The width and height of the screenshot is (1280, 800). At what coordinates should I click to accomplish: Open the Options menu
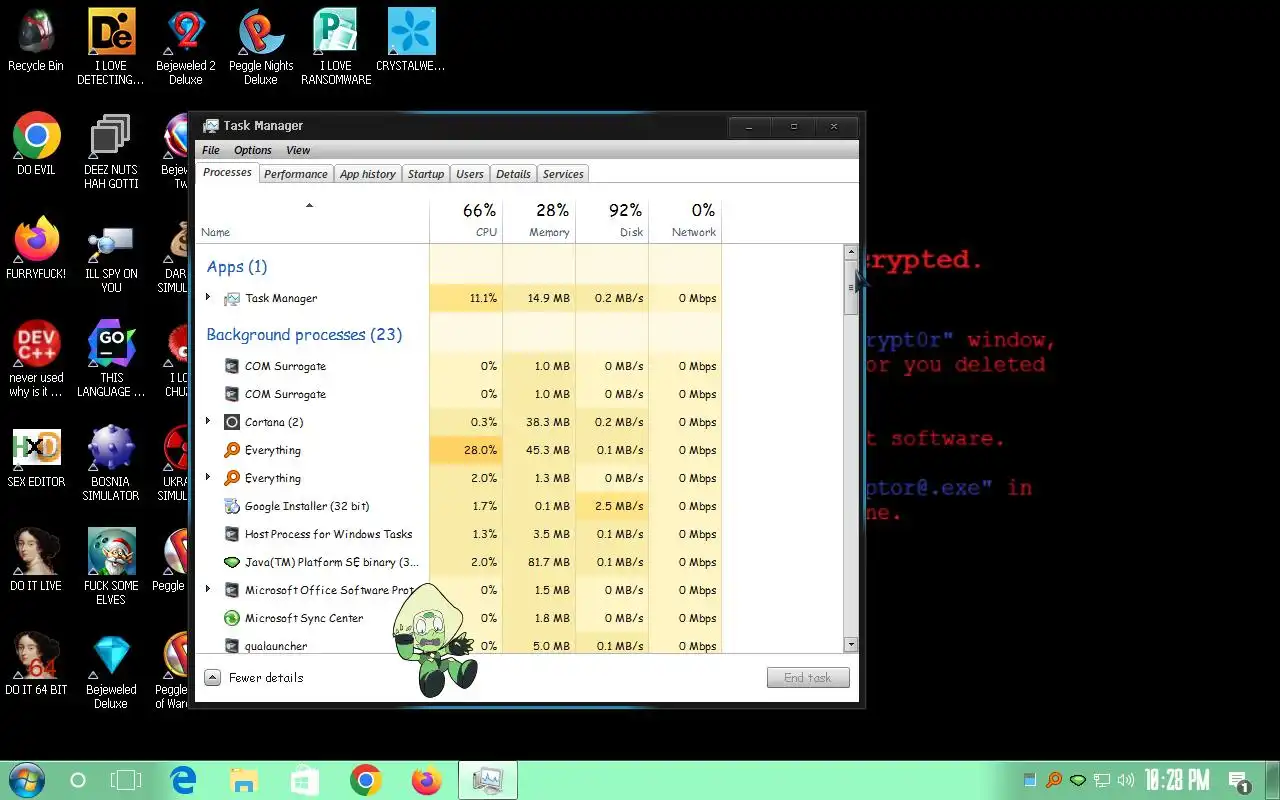[253, 150]
